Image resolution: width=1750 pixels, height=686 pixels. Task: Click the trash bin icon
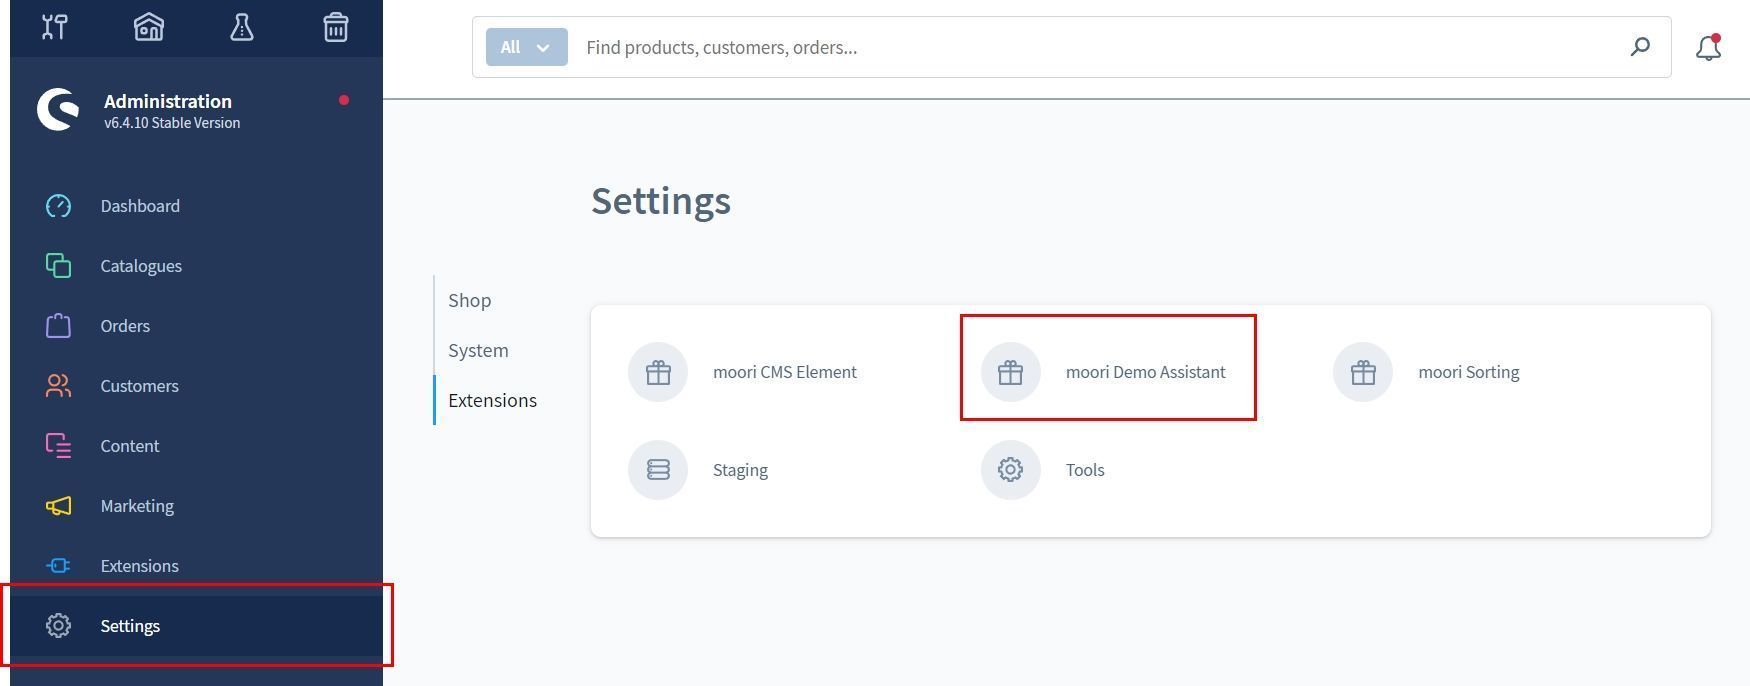coord(336,27)
